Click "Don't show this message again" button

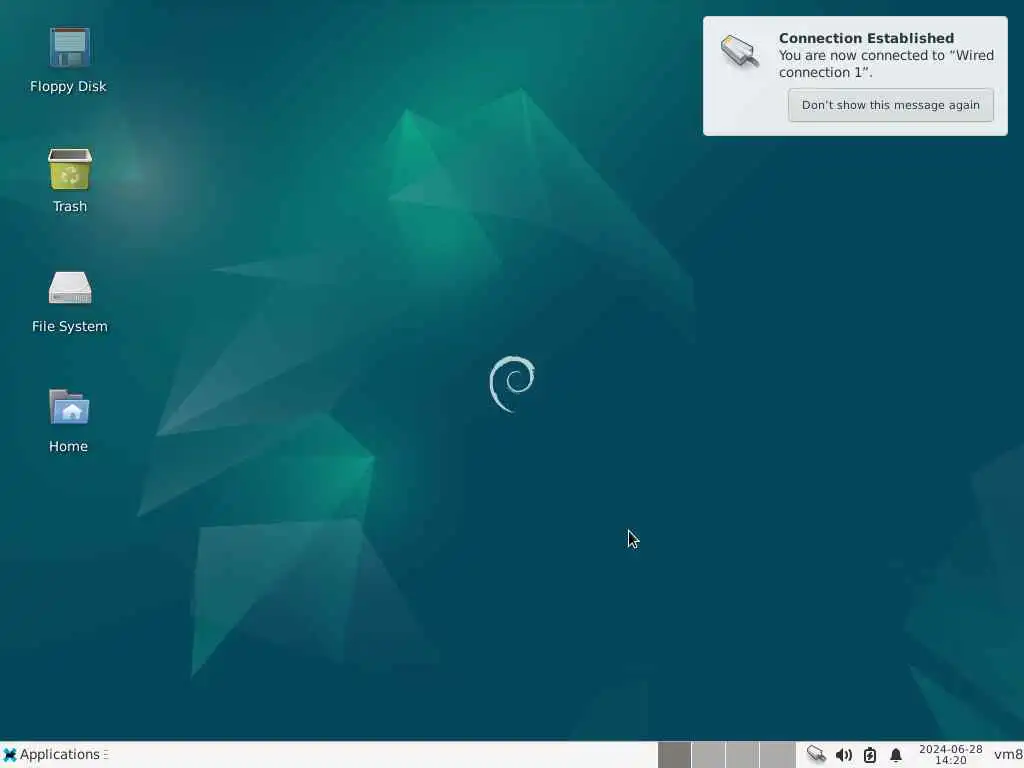890,105
